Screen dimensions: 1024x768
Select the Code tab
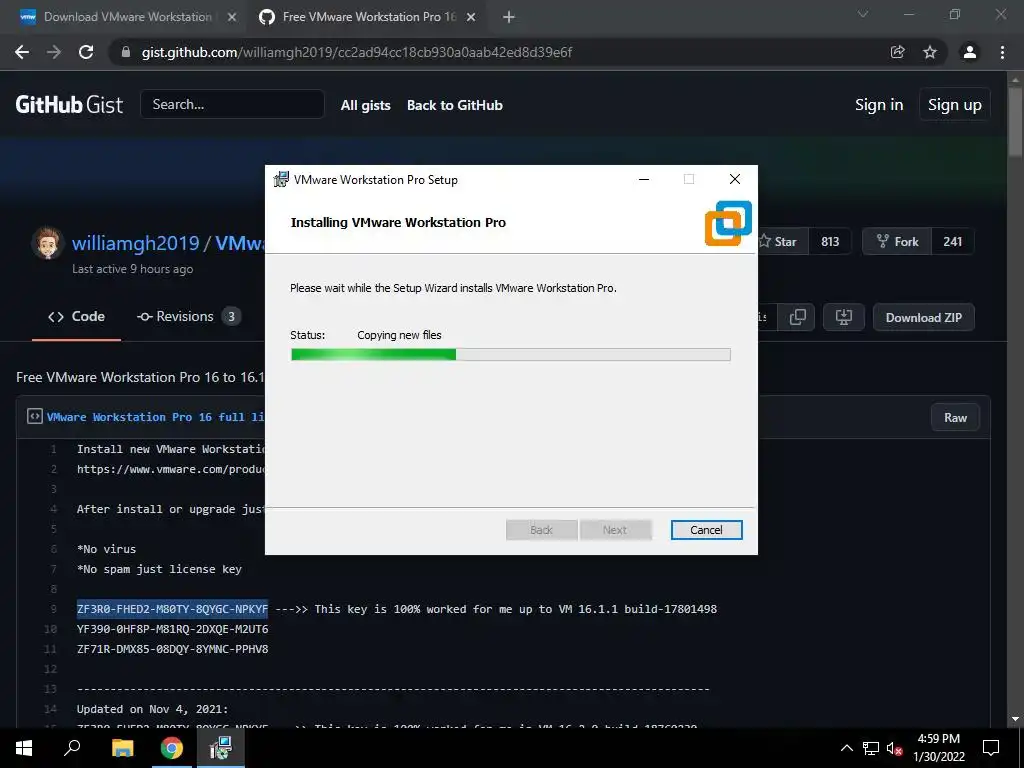(x=76, y=317)
